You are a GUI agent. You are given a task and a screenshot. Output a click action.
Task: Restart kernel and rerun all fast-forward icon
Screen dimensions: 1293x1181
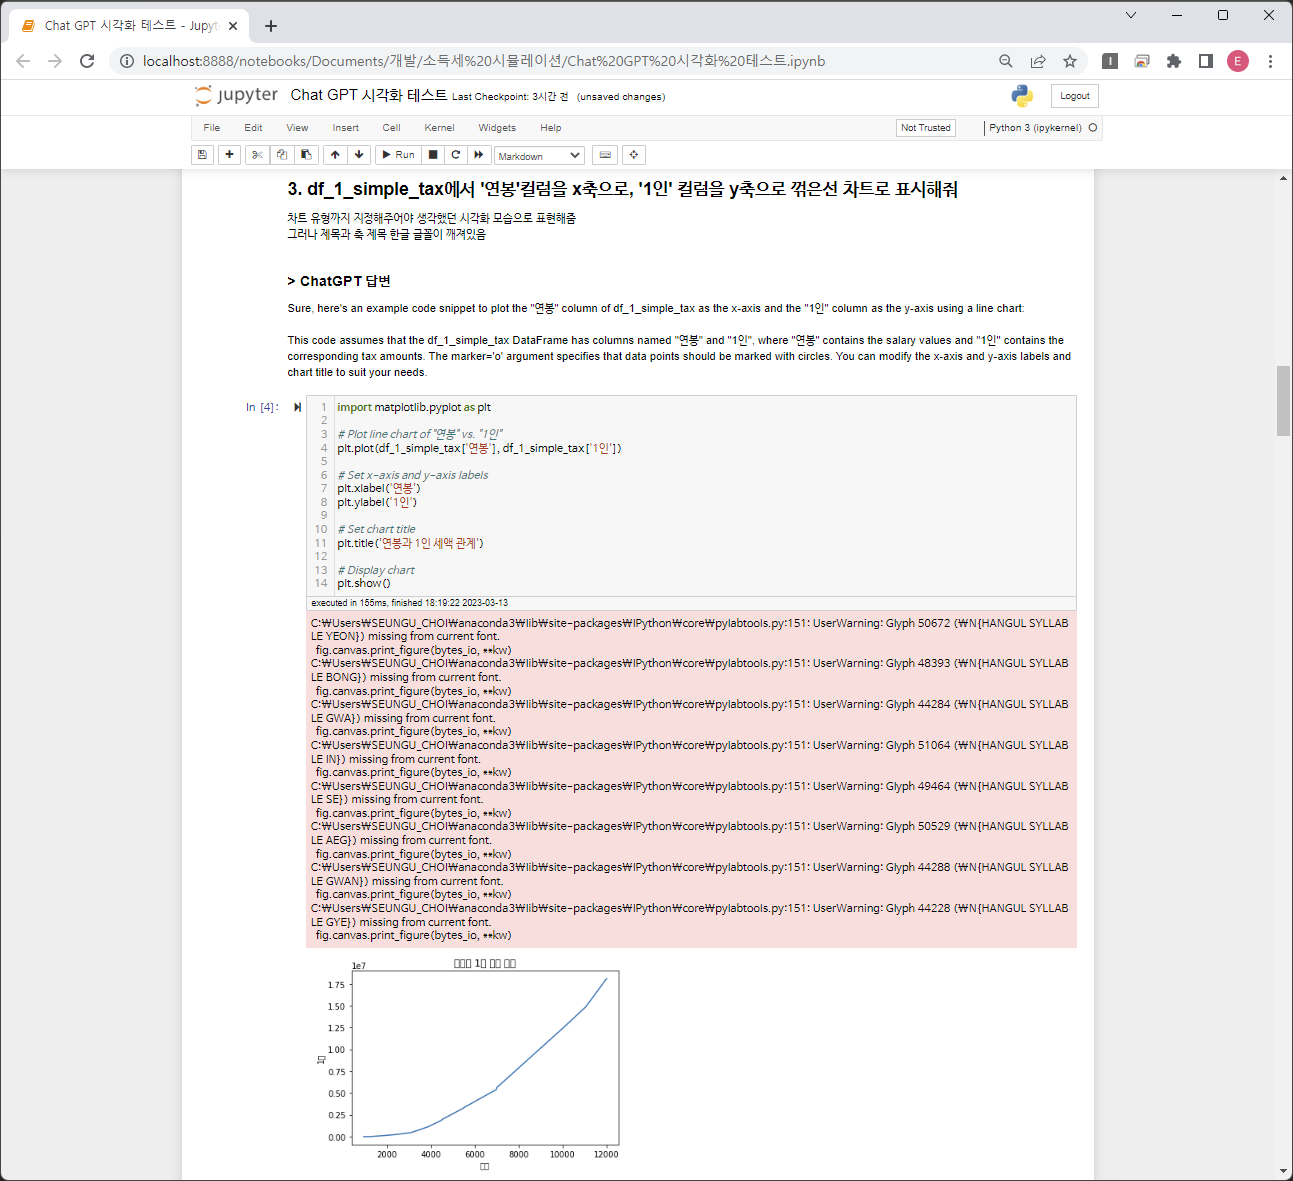479,155
